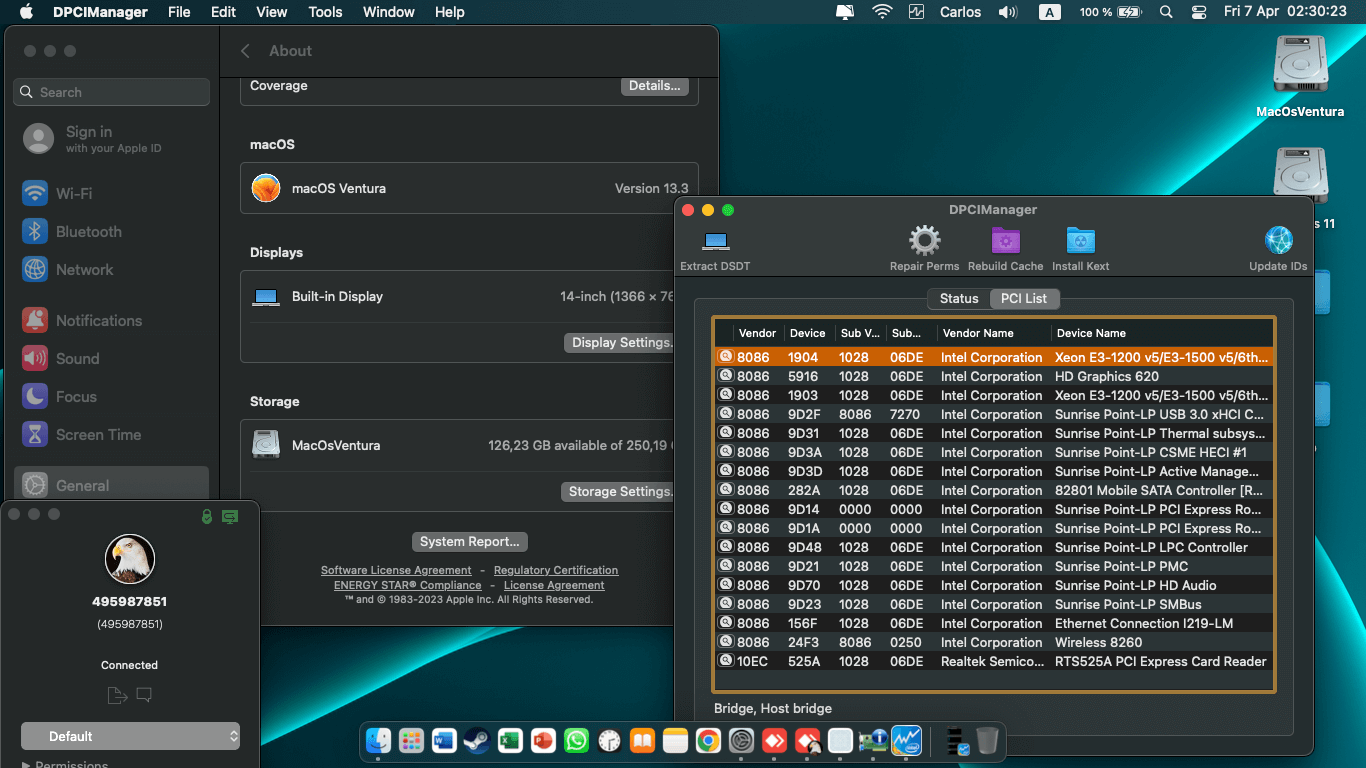Image resolution: width=1366 pixels, height=768 pixels.
Task: Click the Update IDs globe icon
Action: (x=1278, y=249)
